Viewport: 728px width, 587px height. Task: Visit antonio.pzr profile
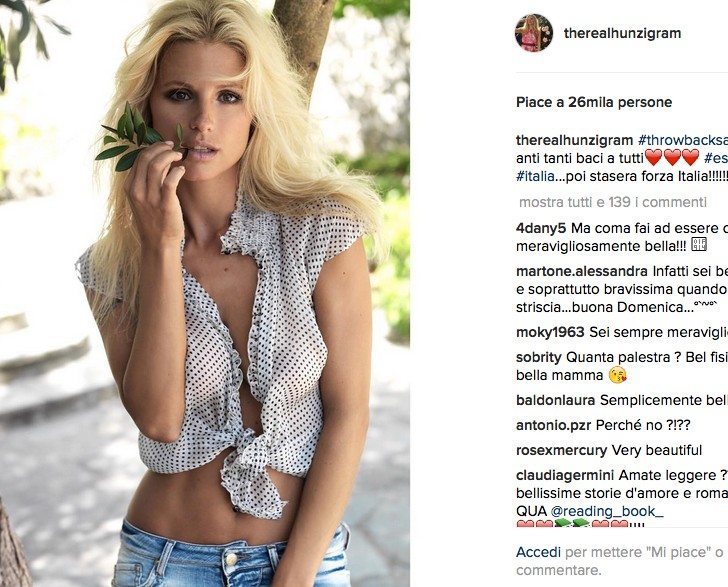click(x=553, y=425)
